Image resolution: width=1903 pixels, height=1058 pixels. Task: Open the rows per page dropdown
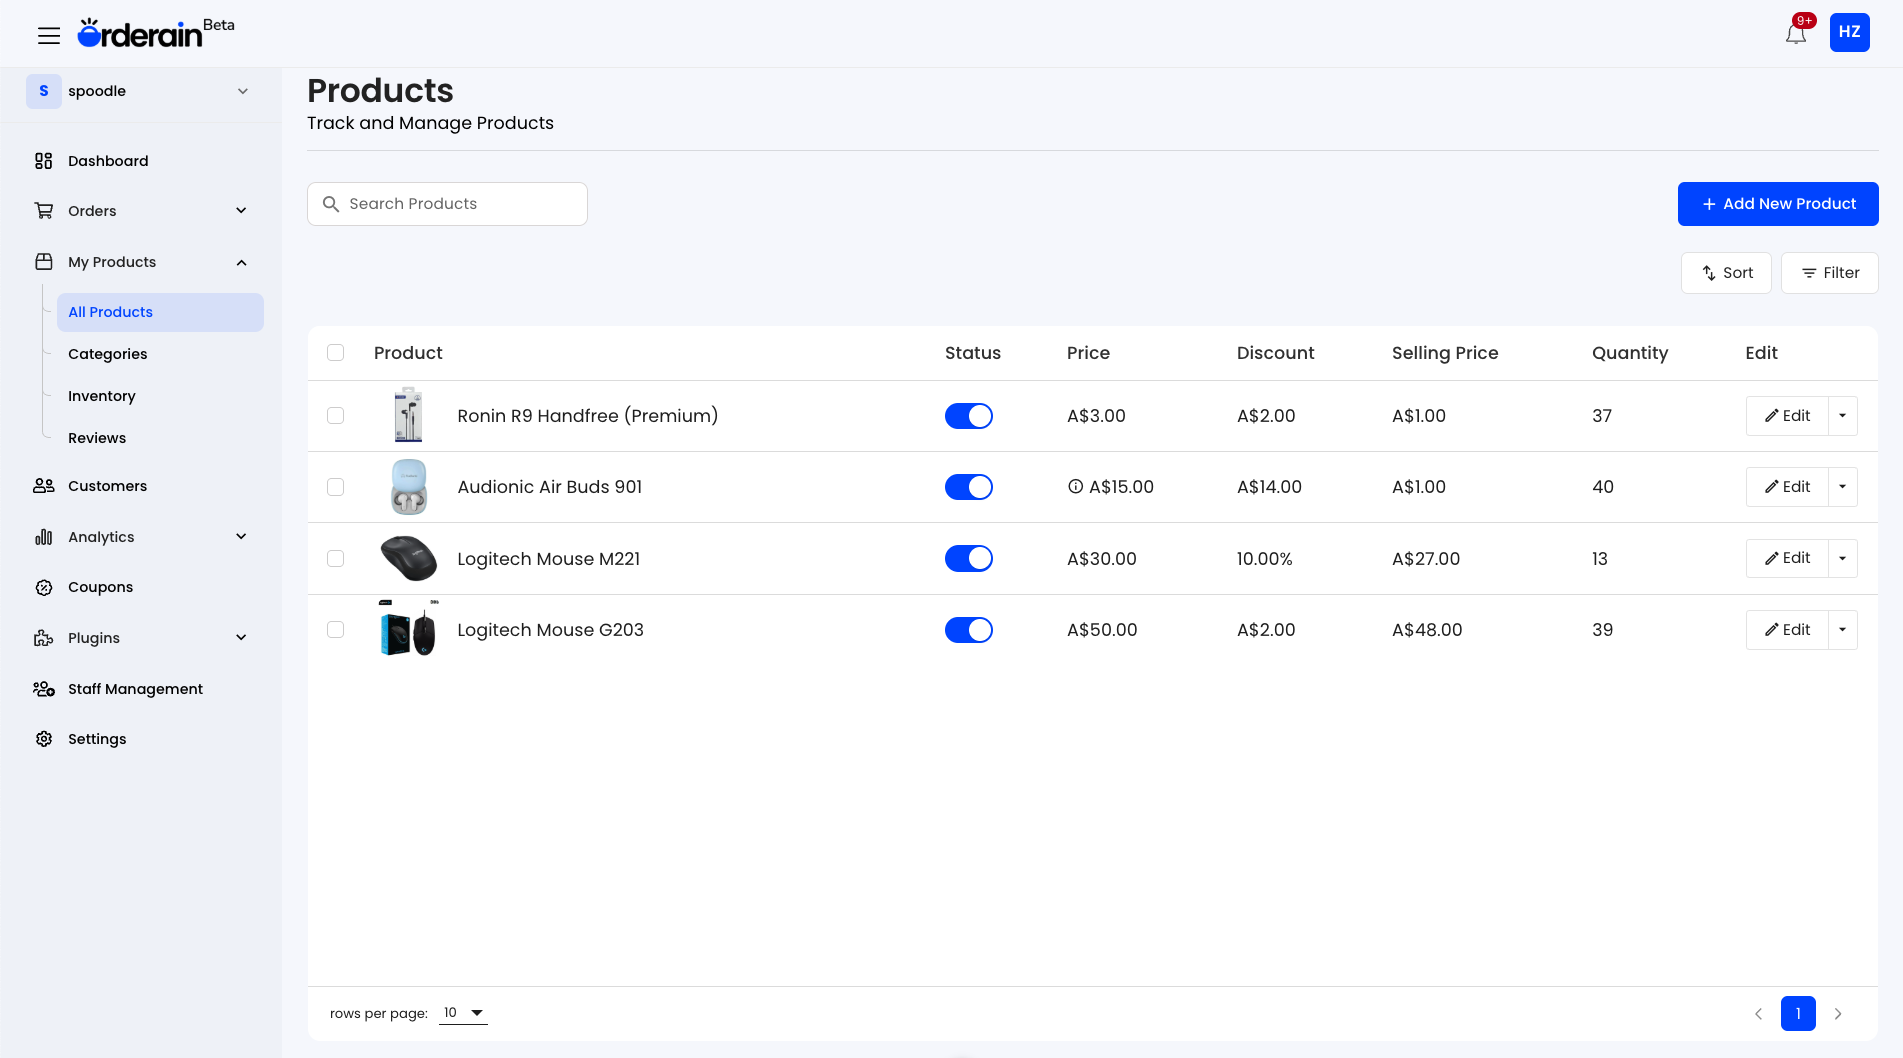point(462,1012)
